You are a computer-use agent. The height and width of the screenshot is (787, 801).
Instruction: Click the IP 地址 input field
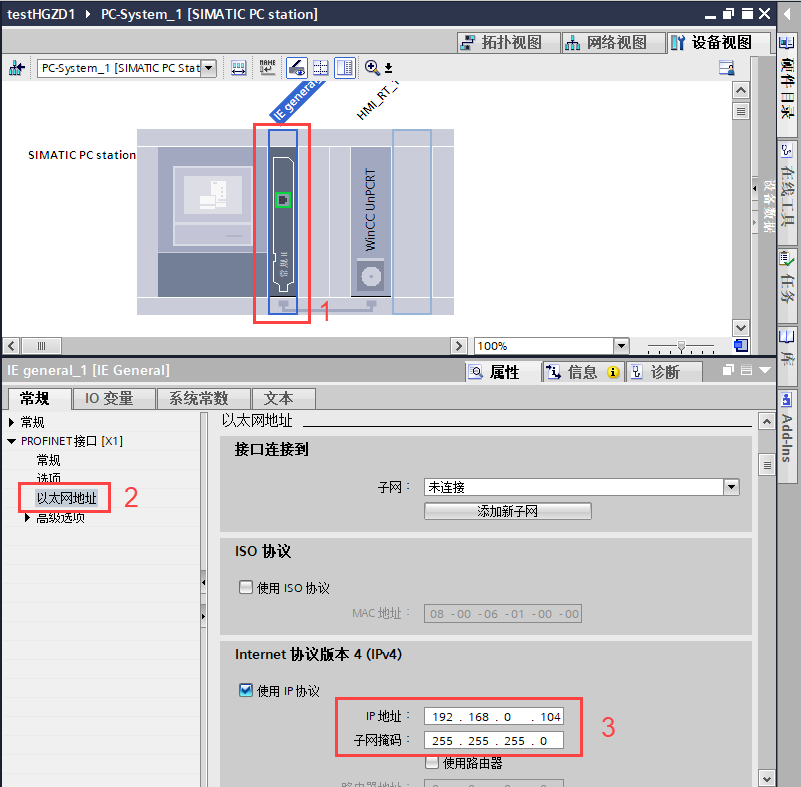(494, 716)
